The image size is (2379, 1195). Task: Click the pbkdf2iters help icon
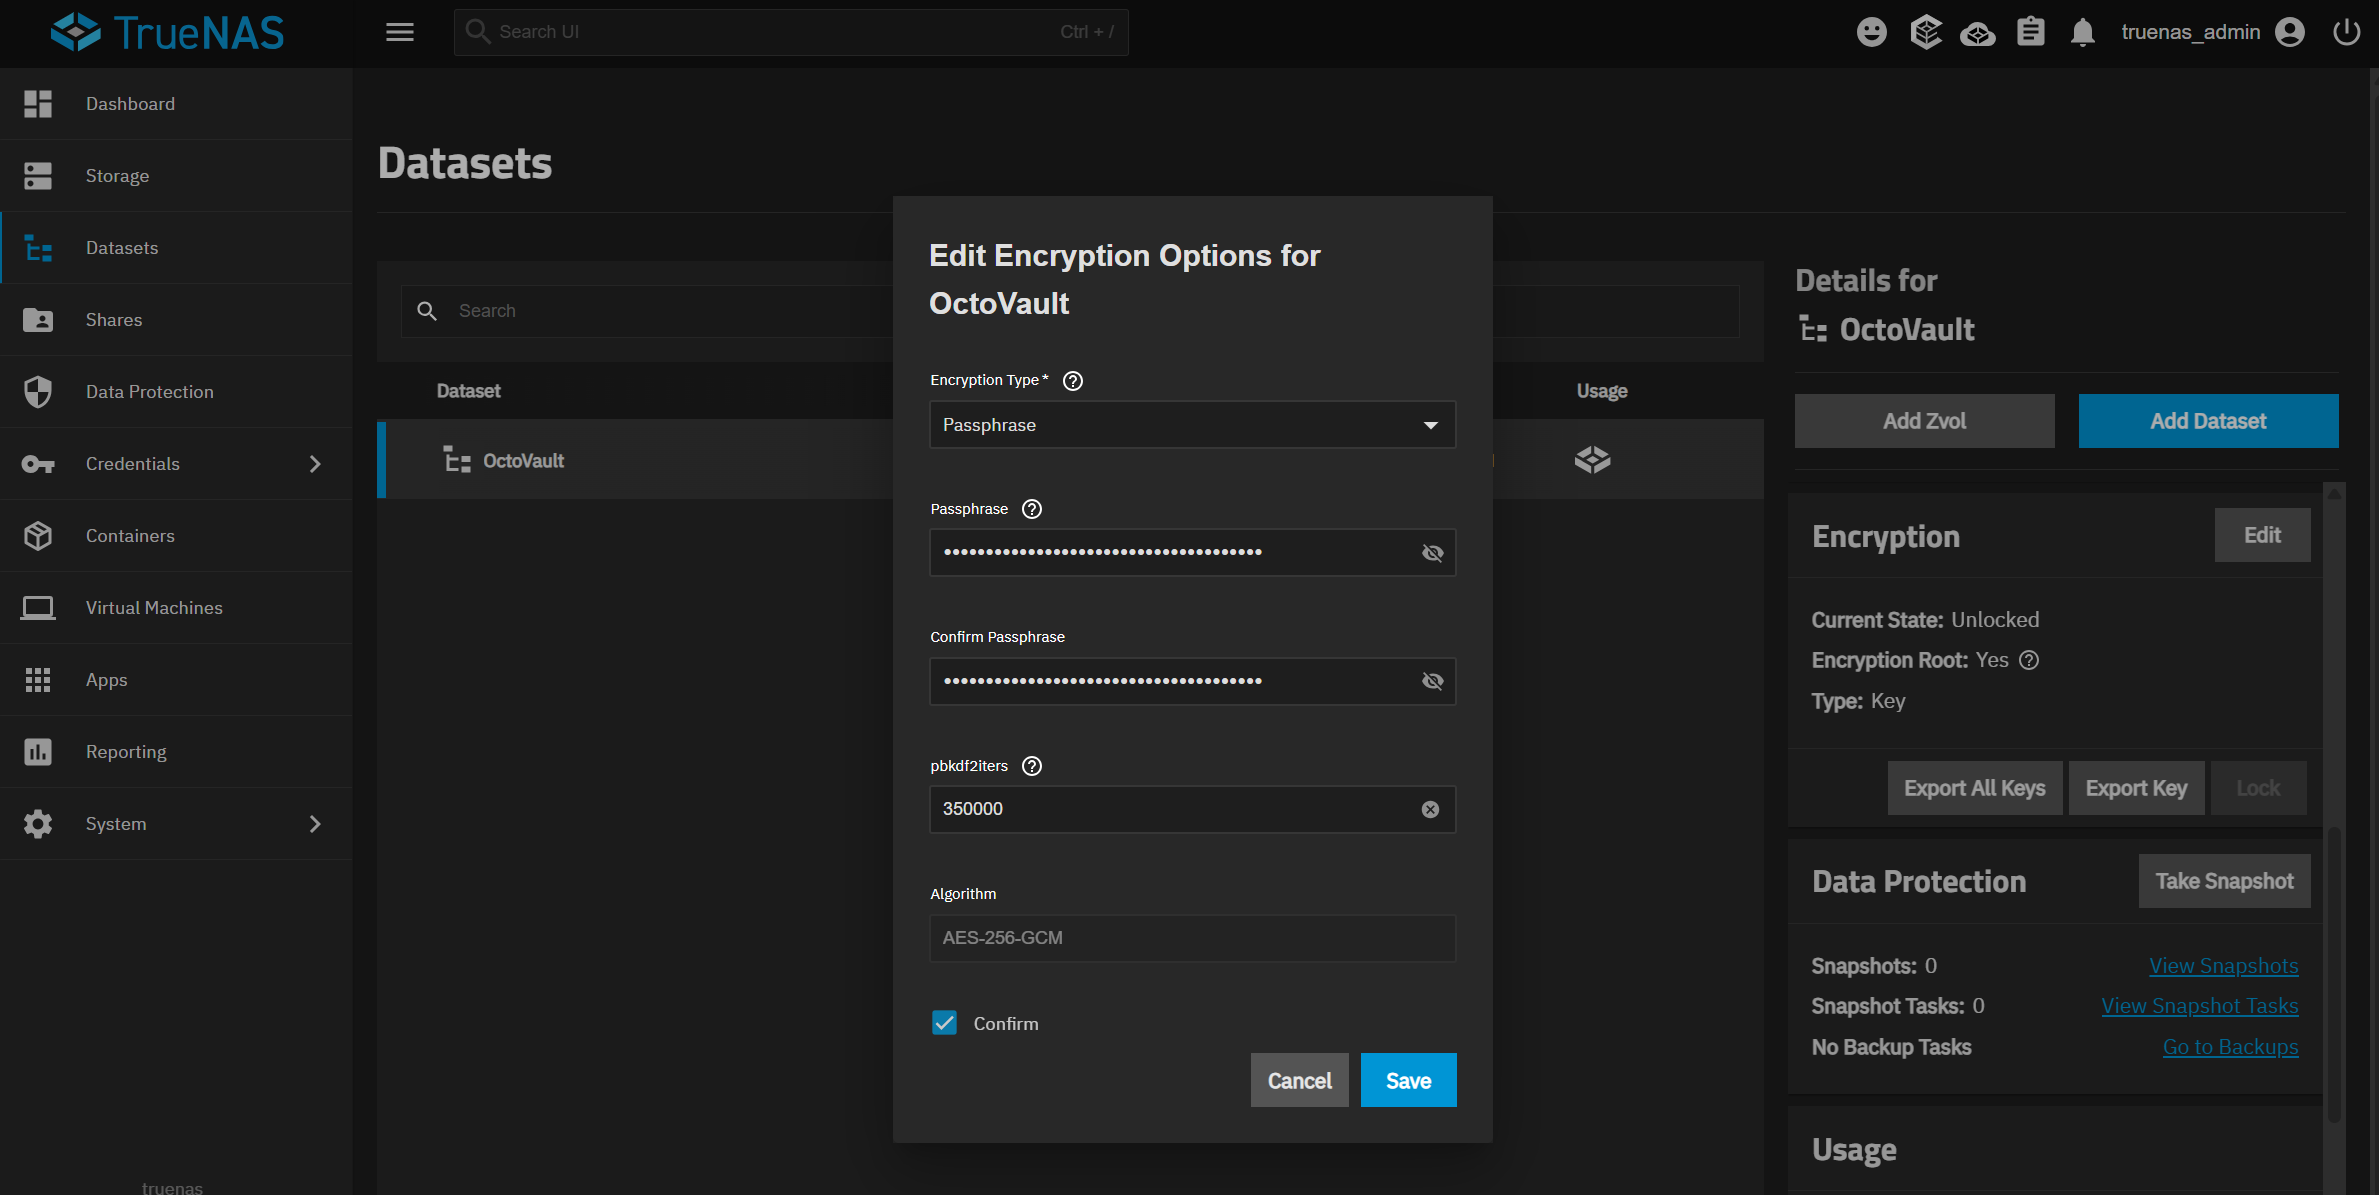1032,766
